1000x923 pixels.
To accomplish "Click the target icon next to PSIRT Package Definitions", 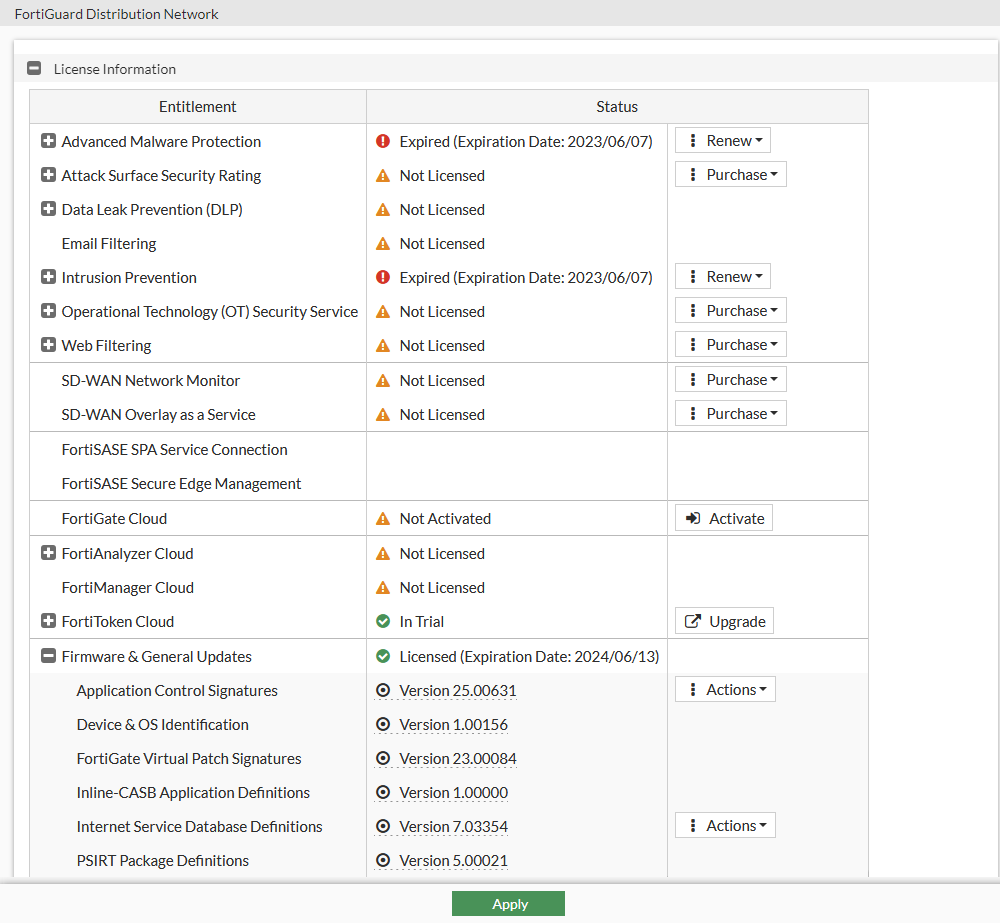I will coord(383,860).
